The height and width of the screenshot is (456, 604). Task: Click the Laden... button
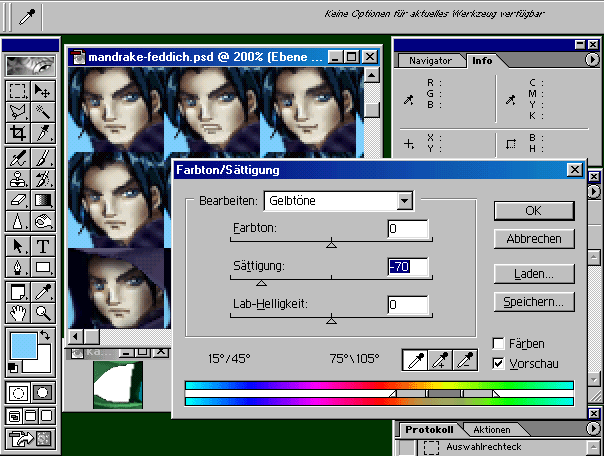pos(534,274)
